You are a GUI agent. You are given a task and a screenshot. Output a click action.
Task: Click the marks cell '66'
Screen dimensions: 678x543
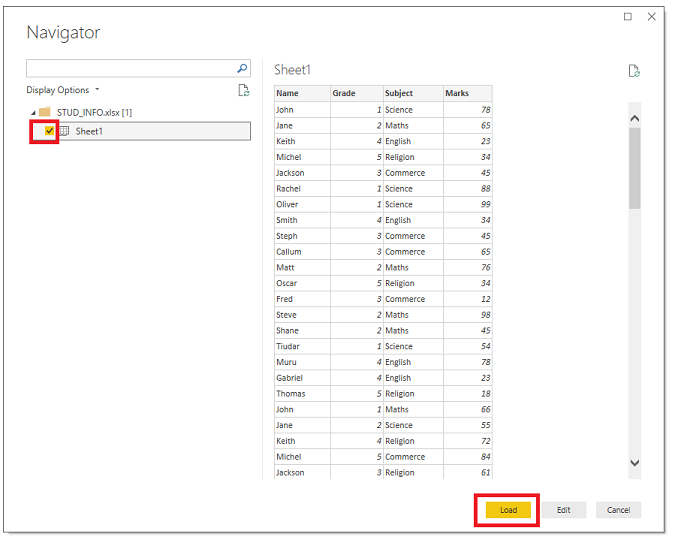[x=468, y=410]
